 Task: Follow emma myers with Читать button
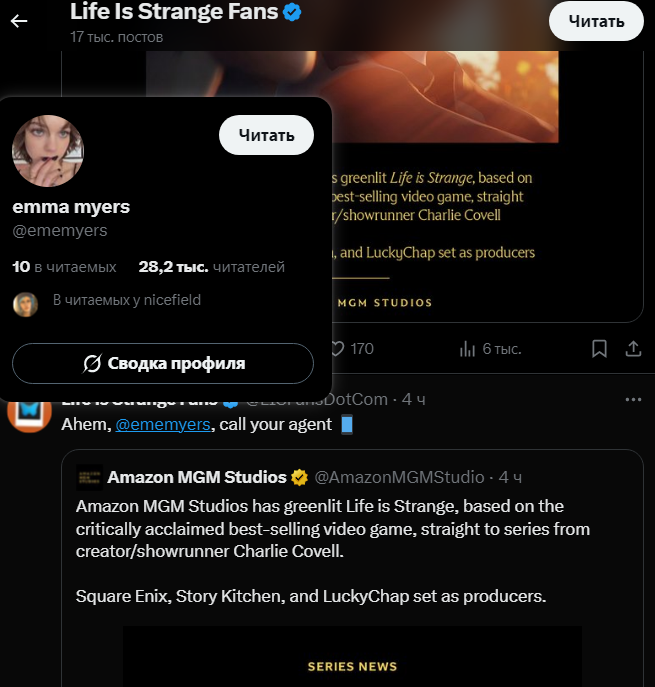pos(266,135)
